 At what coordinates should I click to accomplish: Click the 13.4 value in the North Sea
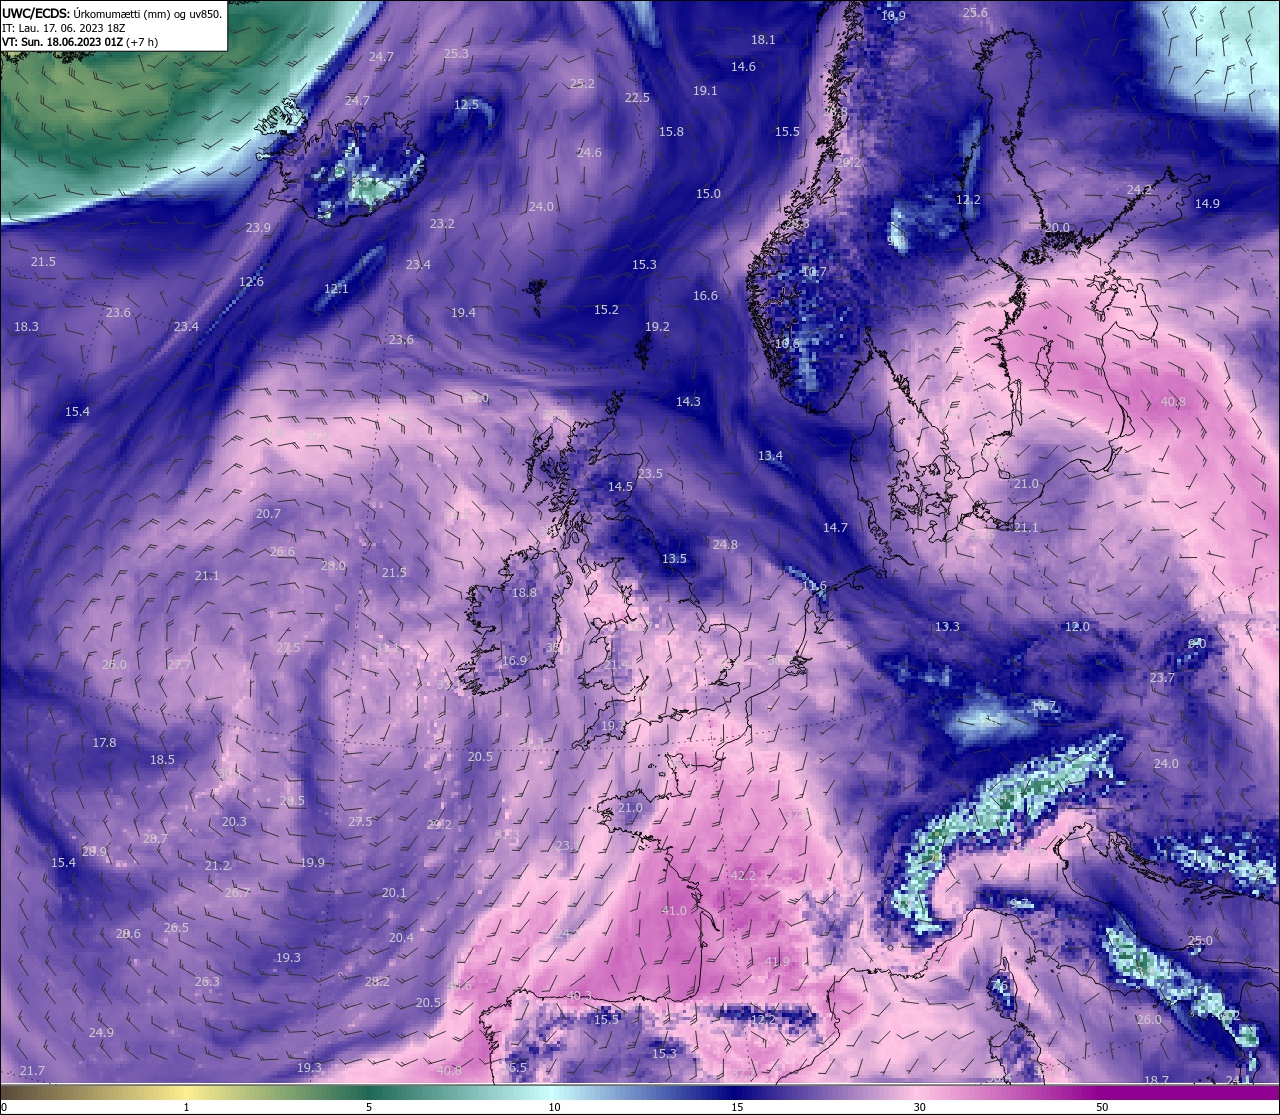coord(770,456)
